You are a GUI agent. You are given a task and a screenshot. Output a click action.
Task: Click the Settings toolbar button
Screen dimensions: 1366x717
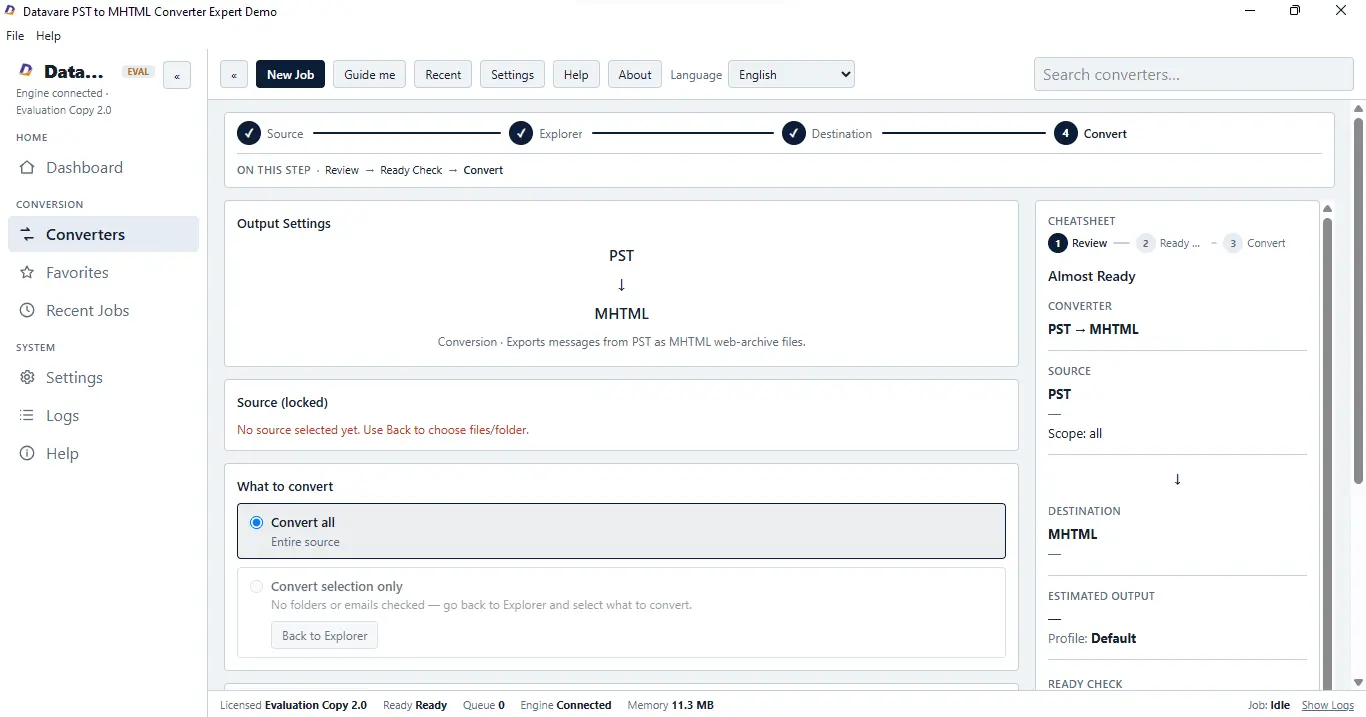point(512,75)
